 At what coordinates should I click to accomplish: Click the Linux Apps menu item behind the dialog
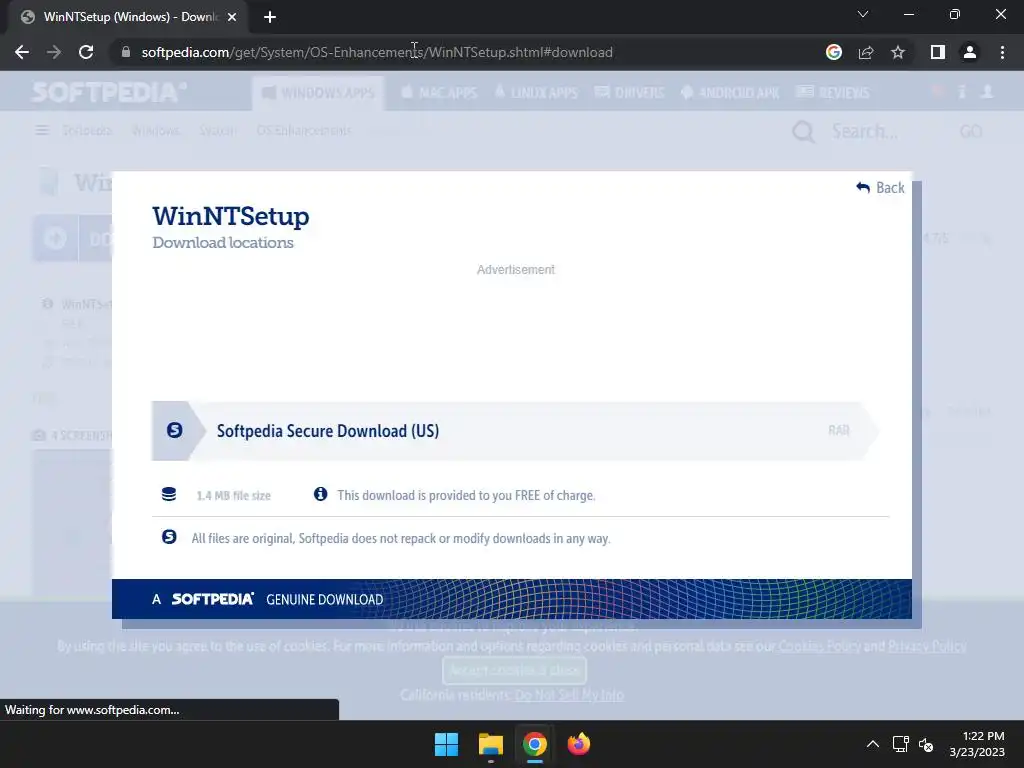point(536,93)
